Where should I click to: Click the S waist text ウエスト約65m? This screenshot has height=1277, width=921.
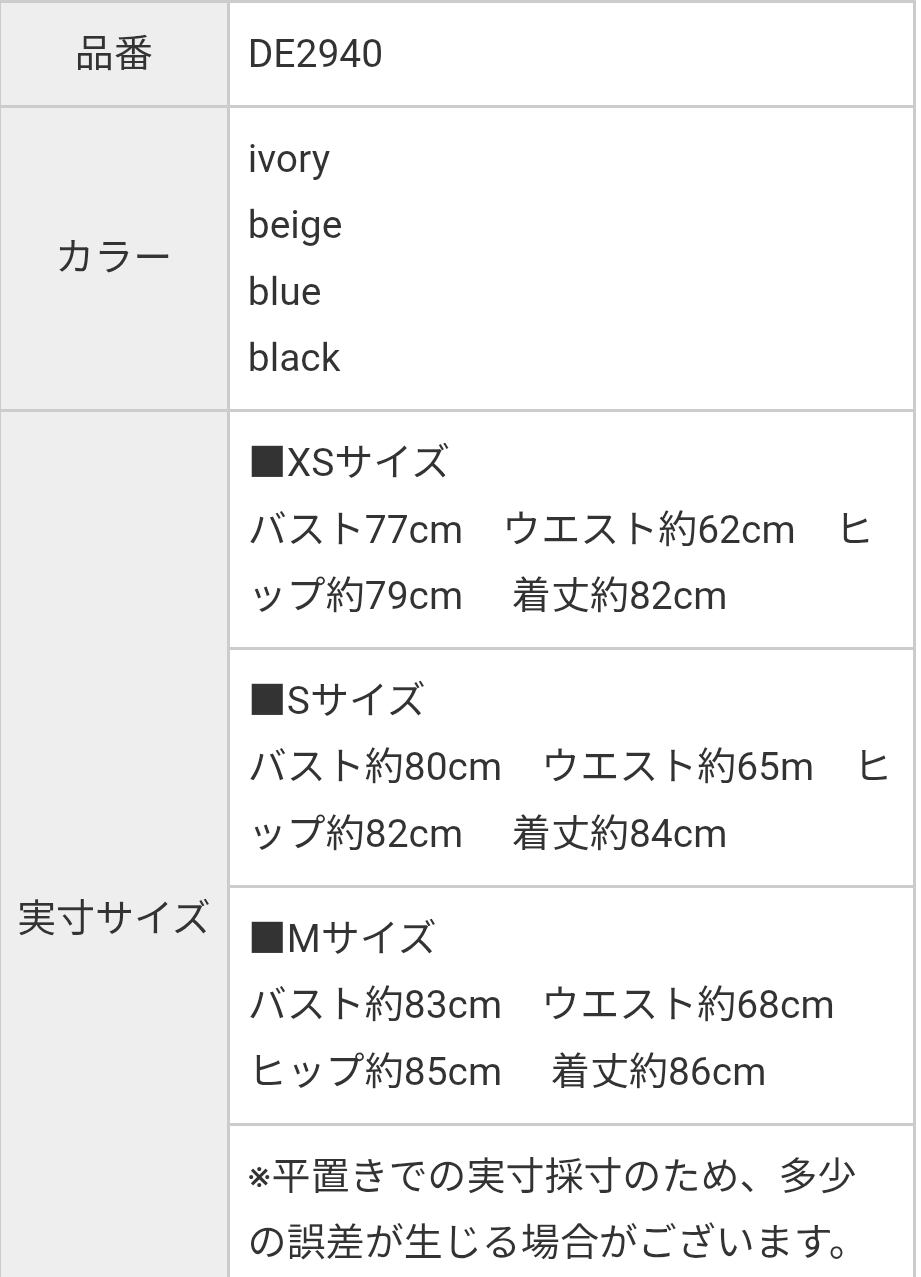tap(678, 767)
